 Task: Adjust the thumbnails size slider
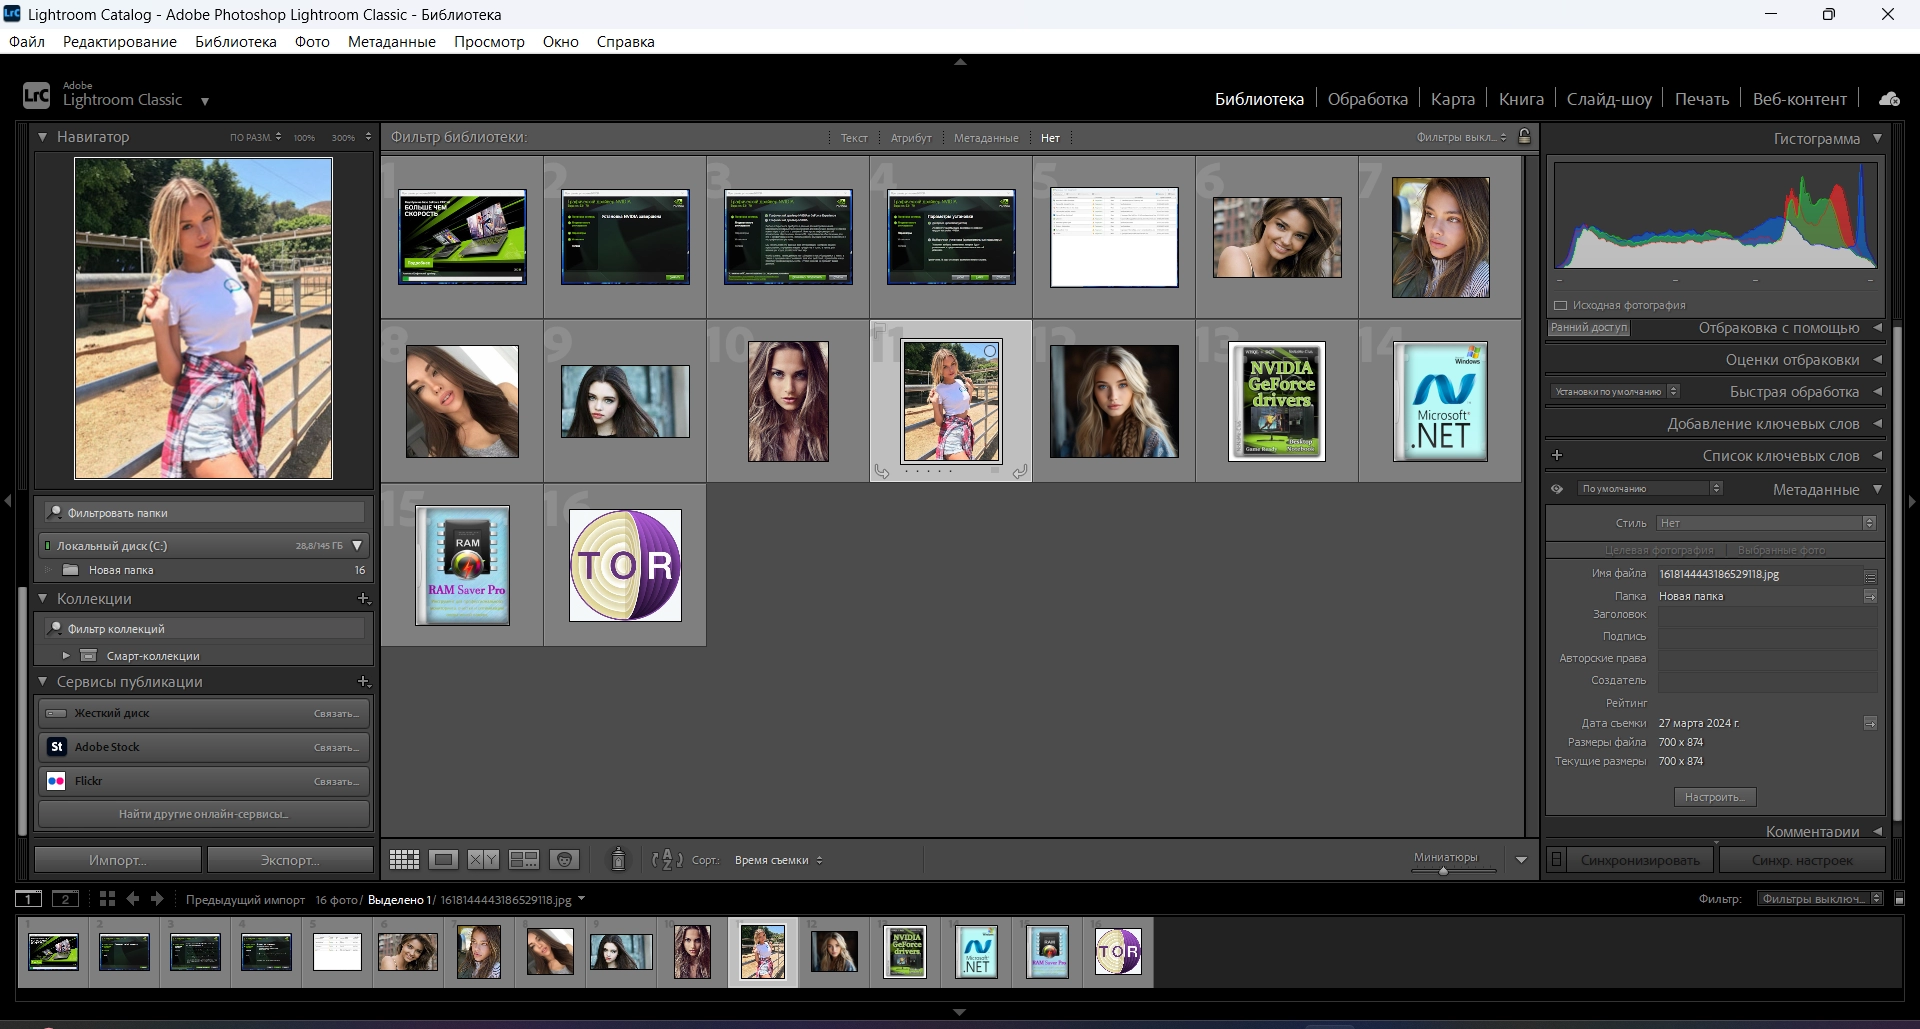[1443, 871]
